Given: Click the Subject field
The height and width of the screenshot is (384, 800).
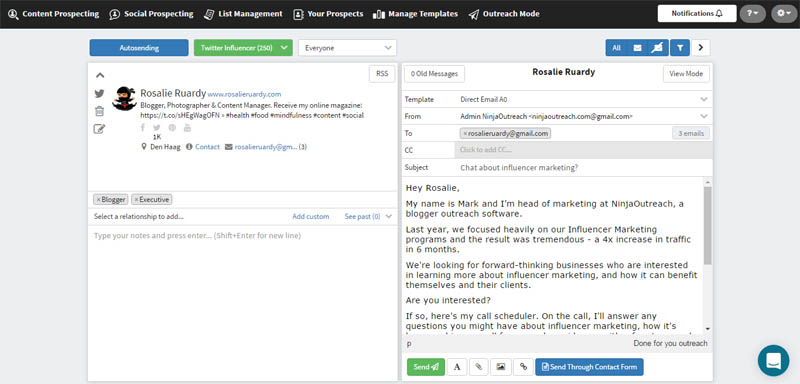Looking at the screenshot, I should pos(584,167).
